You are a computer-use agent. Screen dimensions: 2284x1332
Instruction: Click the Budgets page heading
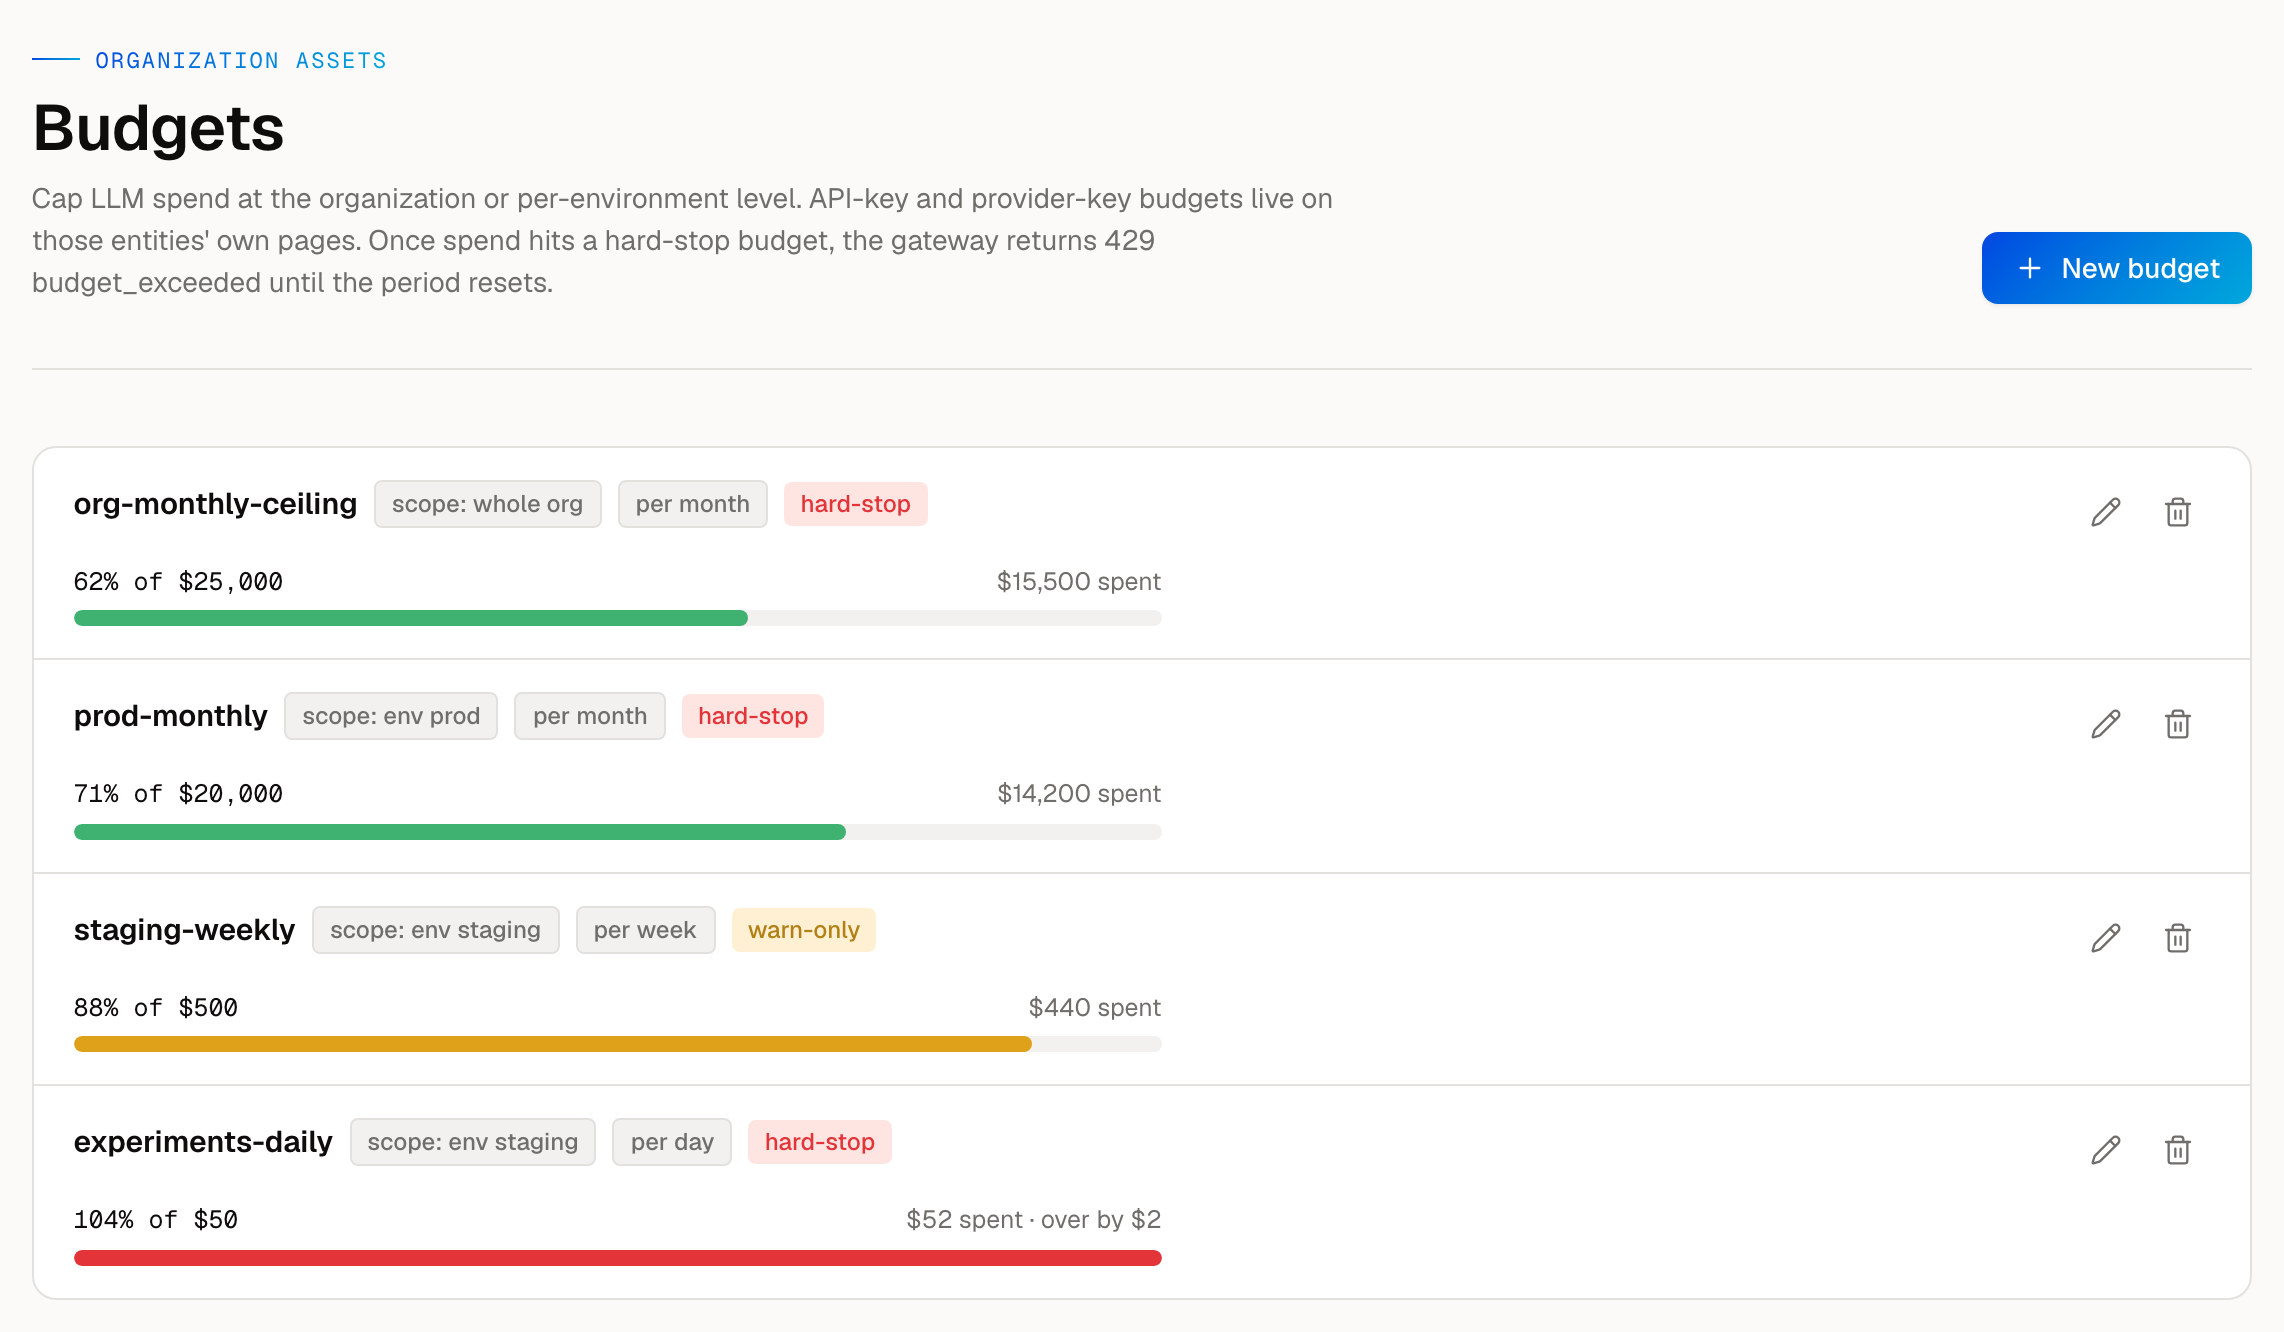pos(158,128)
